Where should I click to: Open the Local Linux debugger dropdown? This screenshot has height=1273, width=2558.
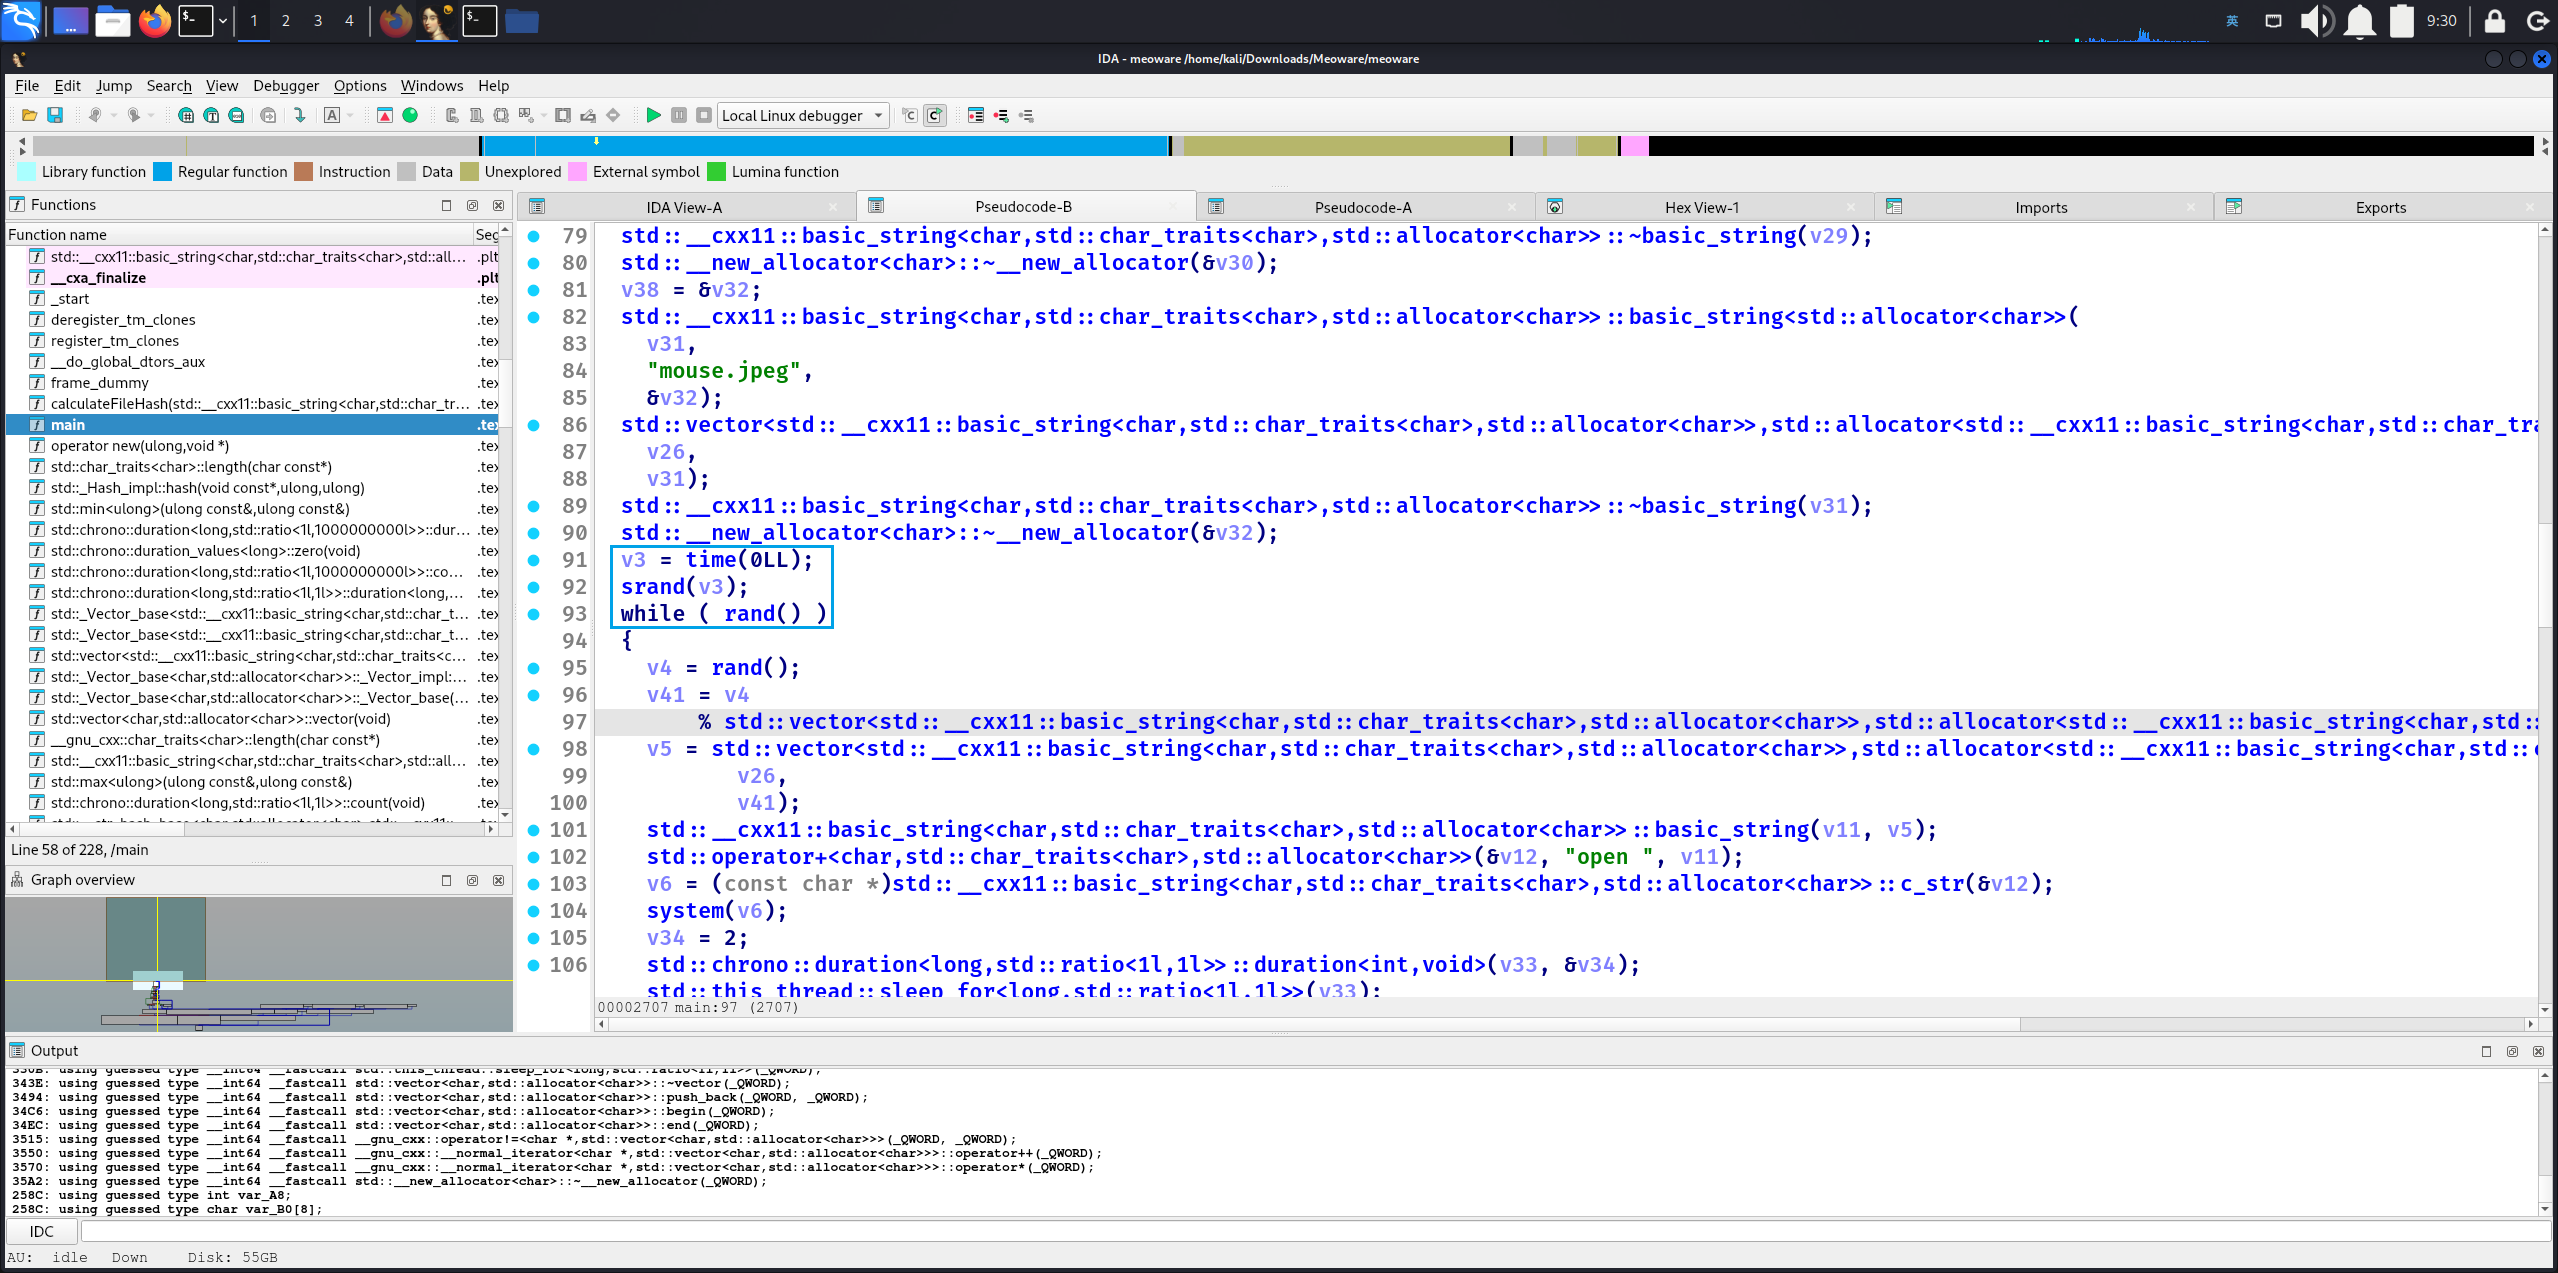(x=802, y=115)
